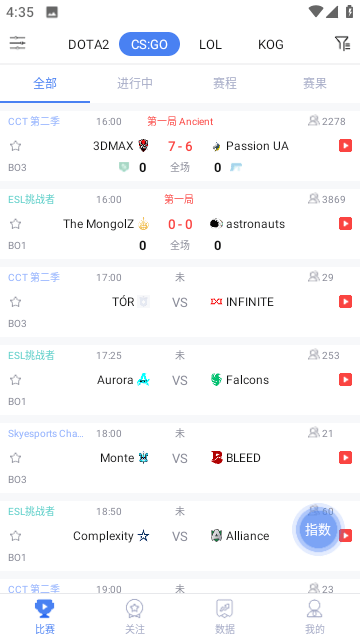Toggle favorite star for Monte vs BLEED
This screenshot has height=640, width=360.
(16, 458)
